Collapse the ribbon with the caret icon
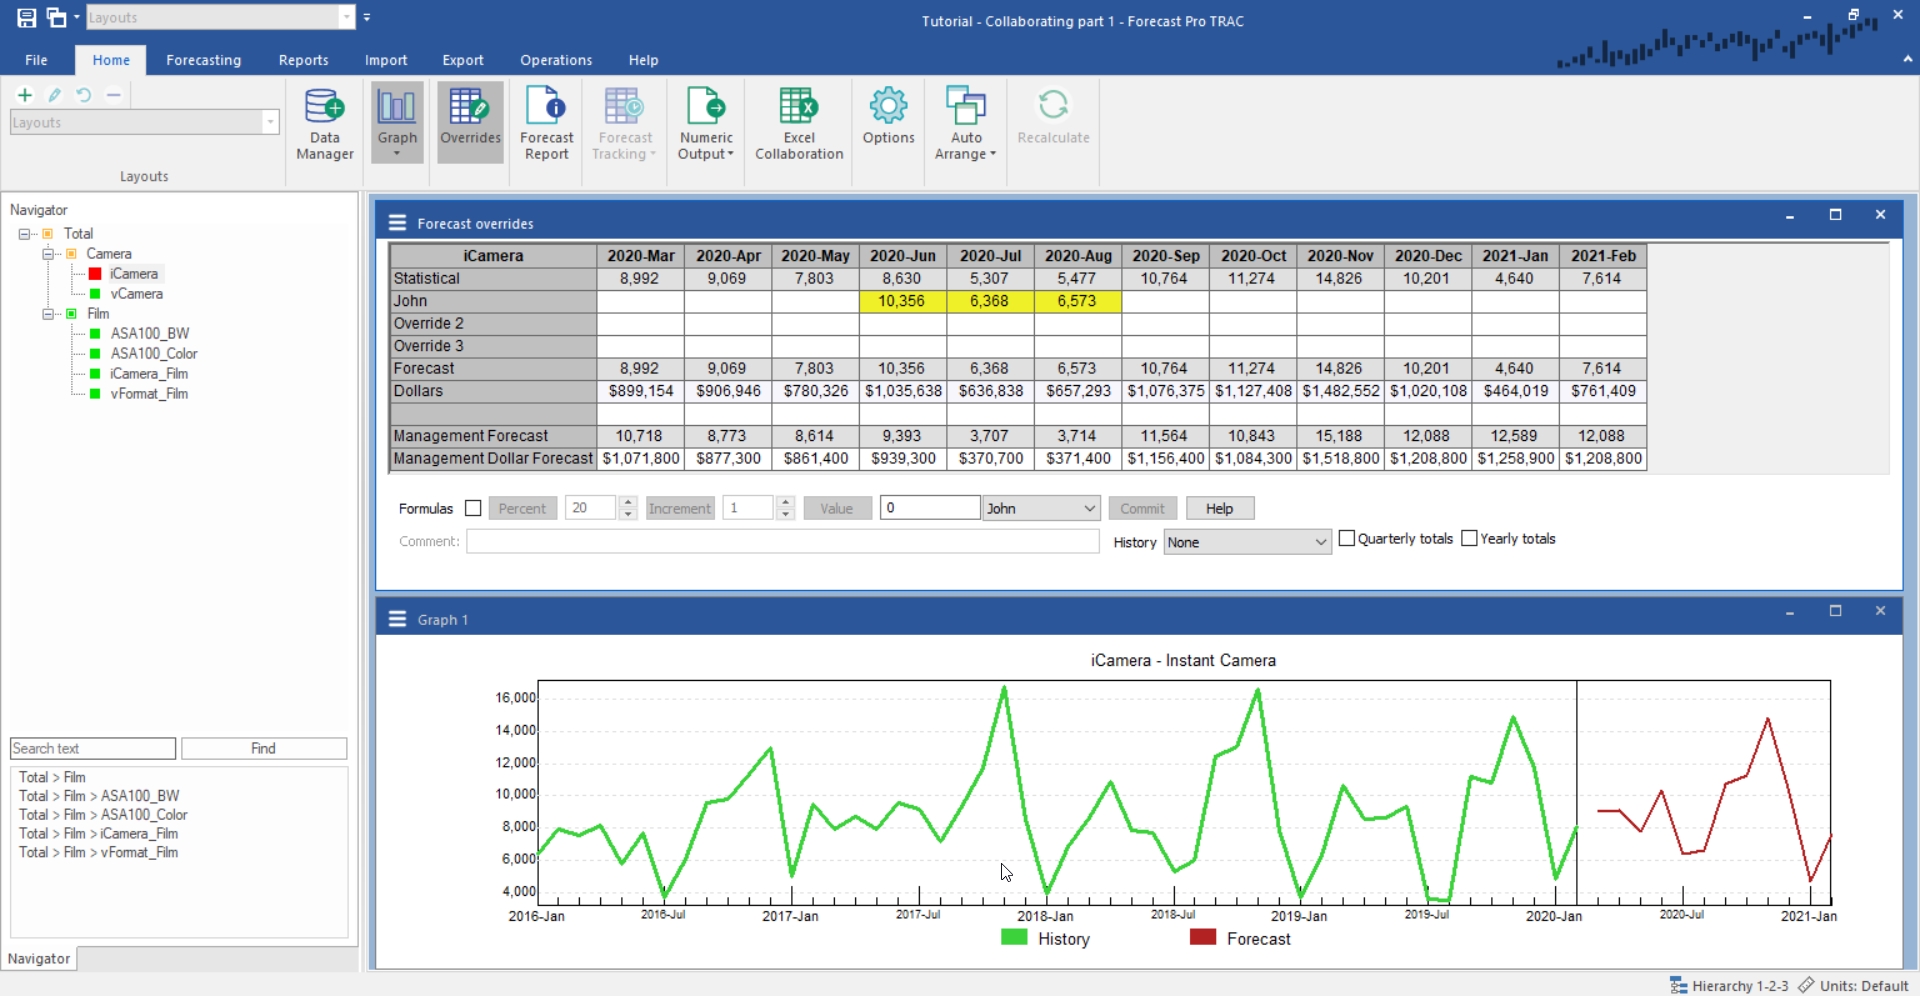This screenshot has width=1920, height=996. tap(1907, 59)
